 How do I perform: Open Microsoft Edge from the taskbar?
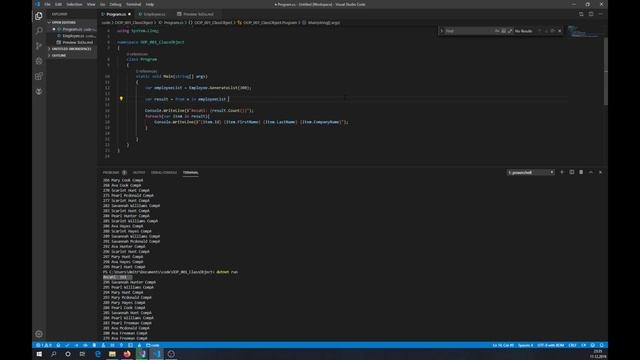98,354
